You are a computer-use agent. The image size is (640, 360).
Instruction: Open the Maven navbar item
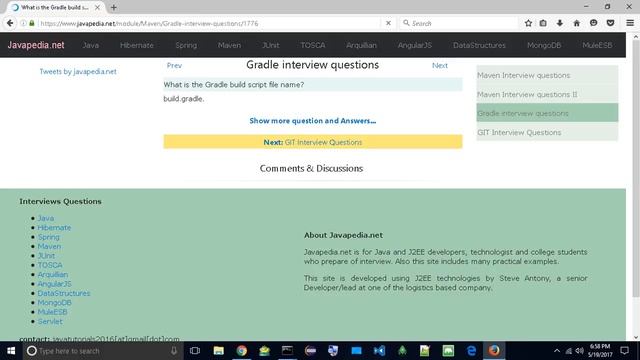(229, 45)
